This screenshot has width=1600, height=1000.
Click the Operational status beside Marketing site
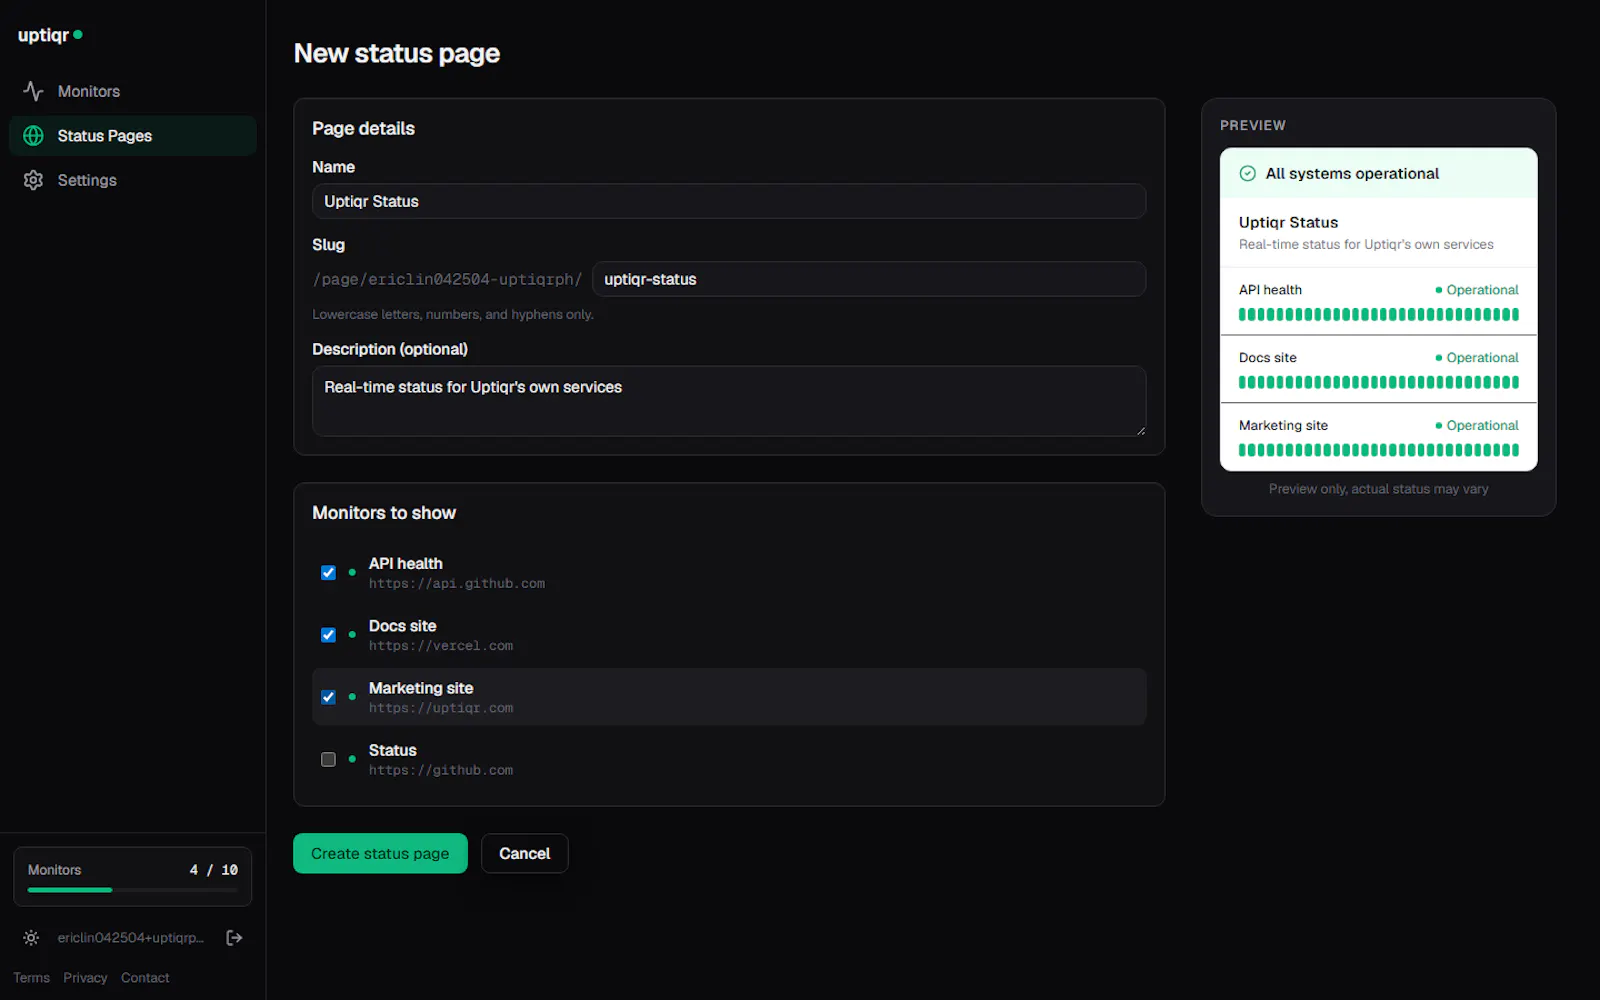[x=1477, y=426]
